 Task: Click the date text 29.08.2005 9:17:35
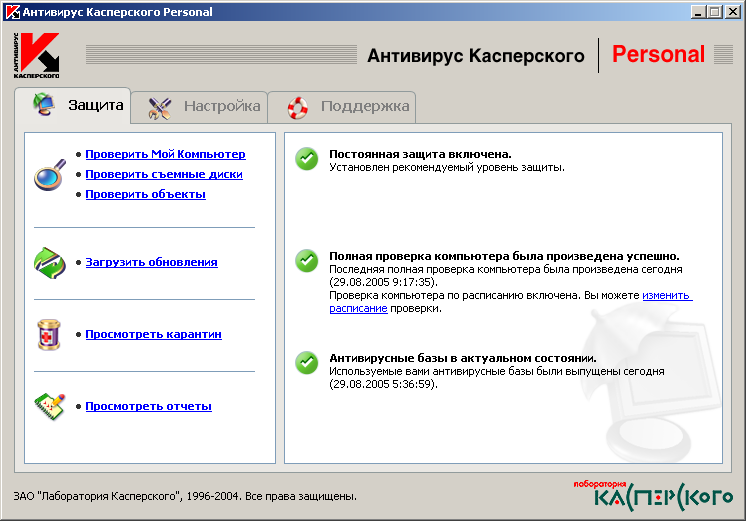382,282
